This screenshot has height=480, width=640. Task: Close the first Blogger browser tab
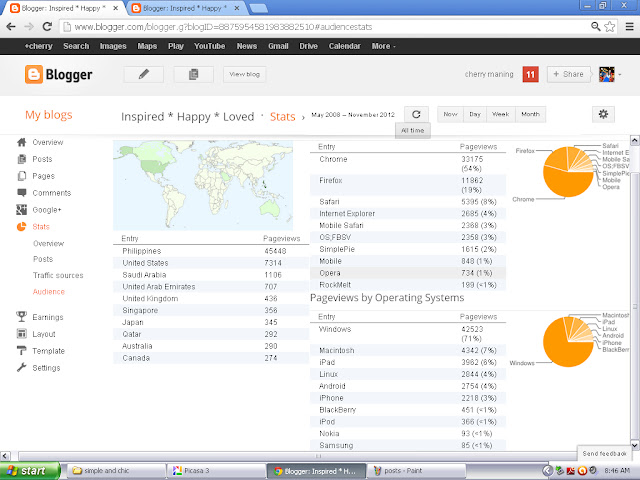point(116,8)
